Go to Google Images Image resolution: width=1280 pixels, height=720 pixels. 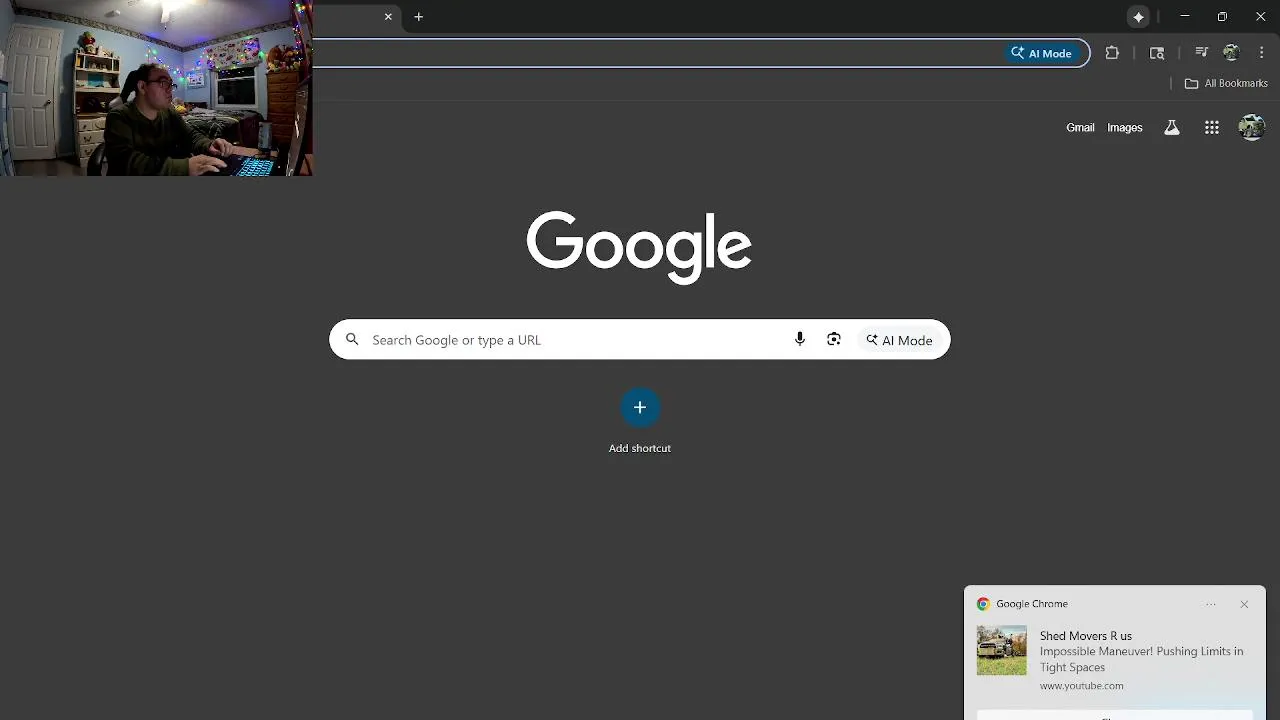pos(1125,128)
